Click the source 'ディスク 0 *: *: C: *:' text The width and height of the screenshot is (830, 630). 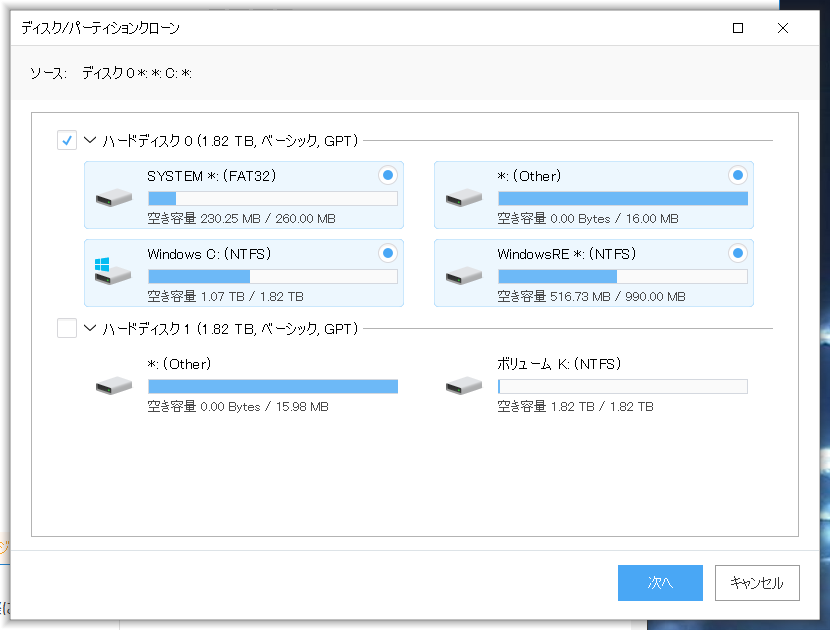(x=137, y=73)
